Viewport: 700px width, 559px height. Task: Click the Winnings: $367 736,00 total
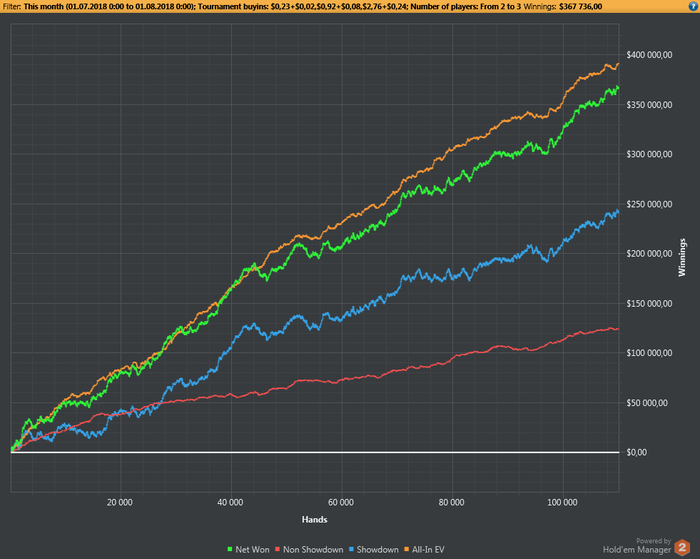tap(562, 7)
